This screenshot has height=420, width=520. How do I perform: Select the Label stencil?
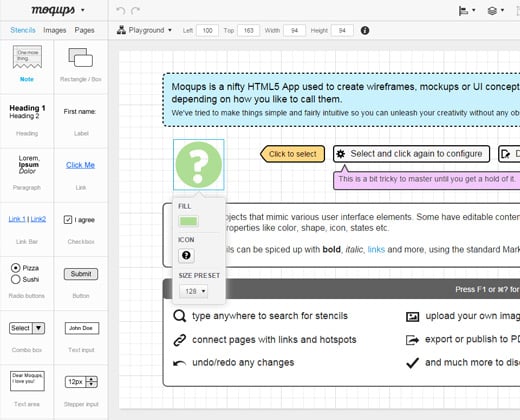tap(81, 120)
